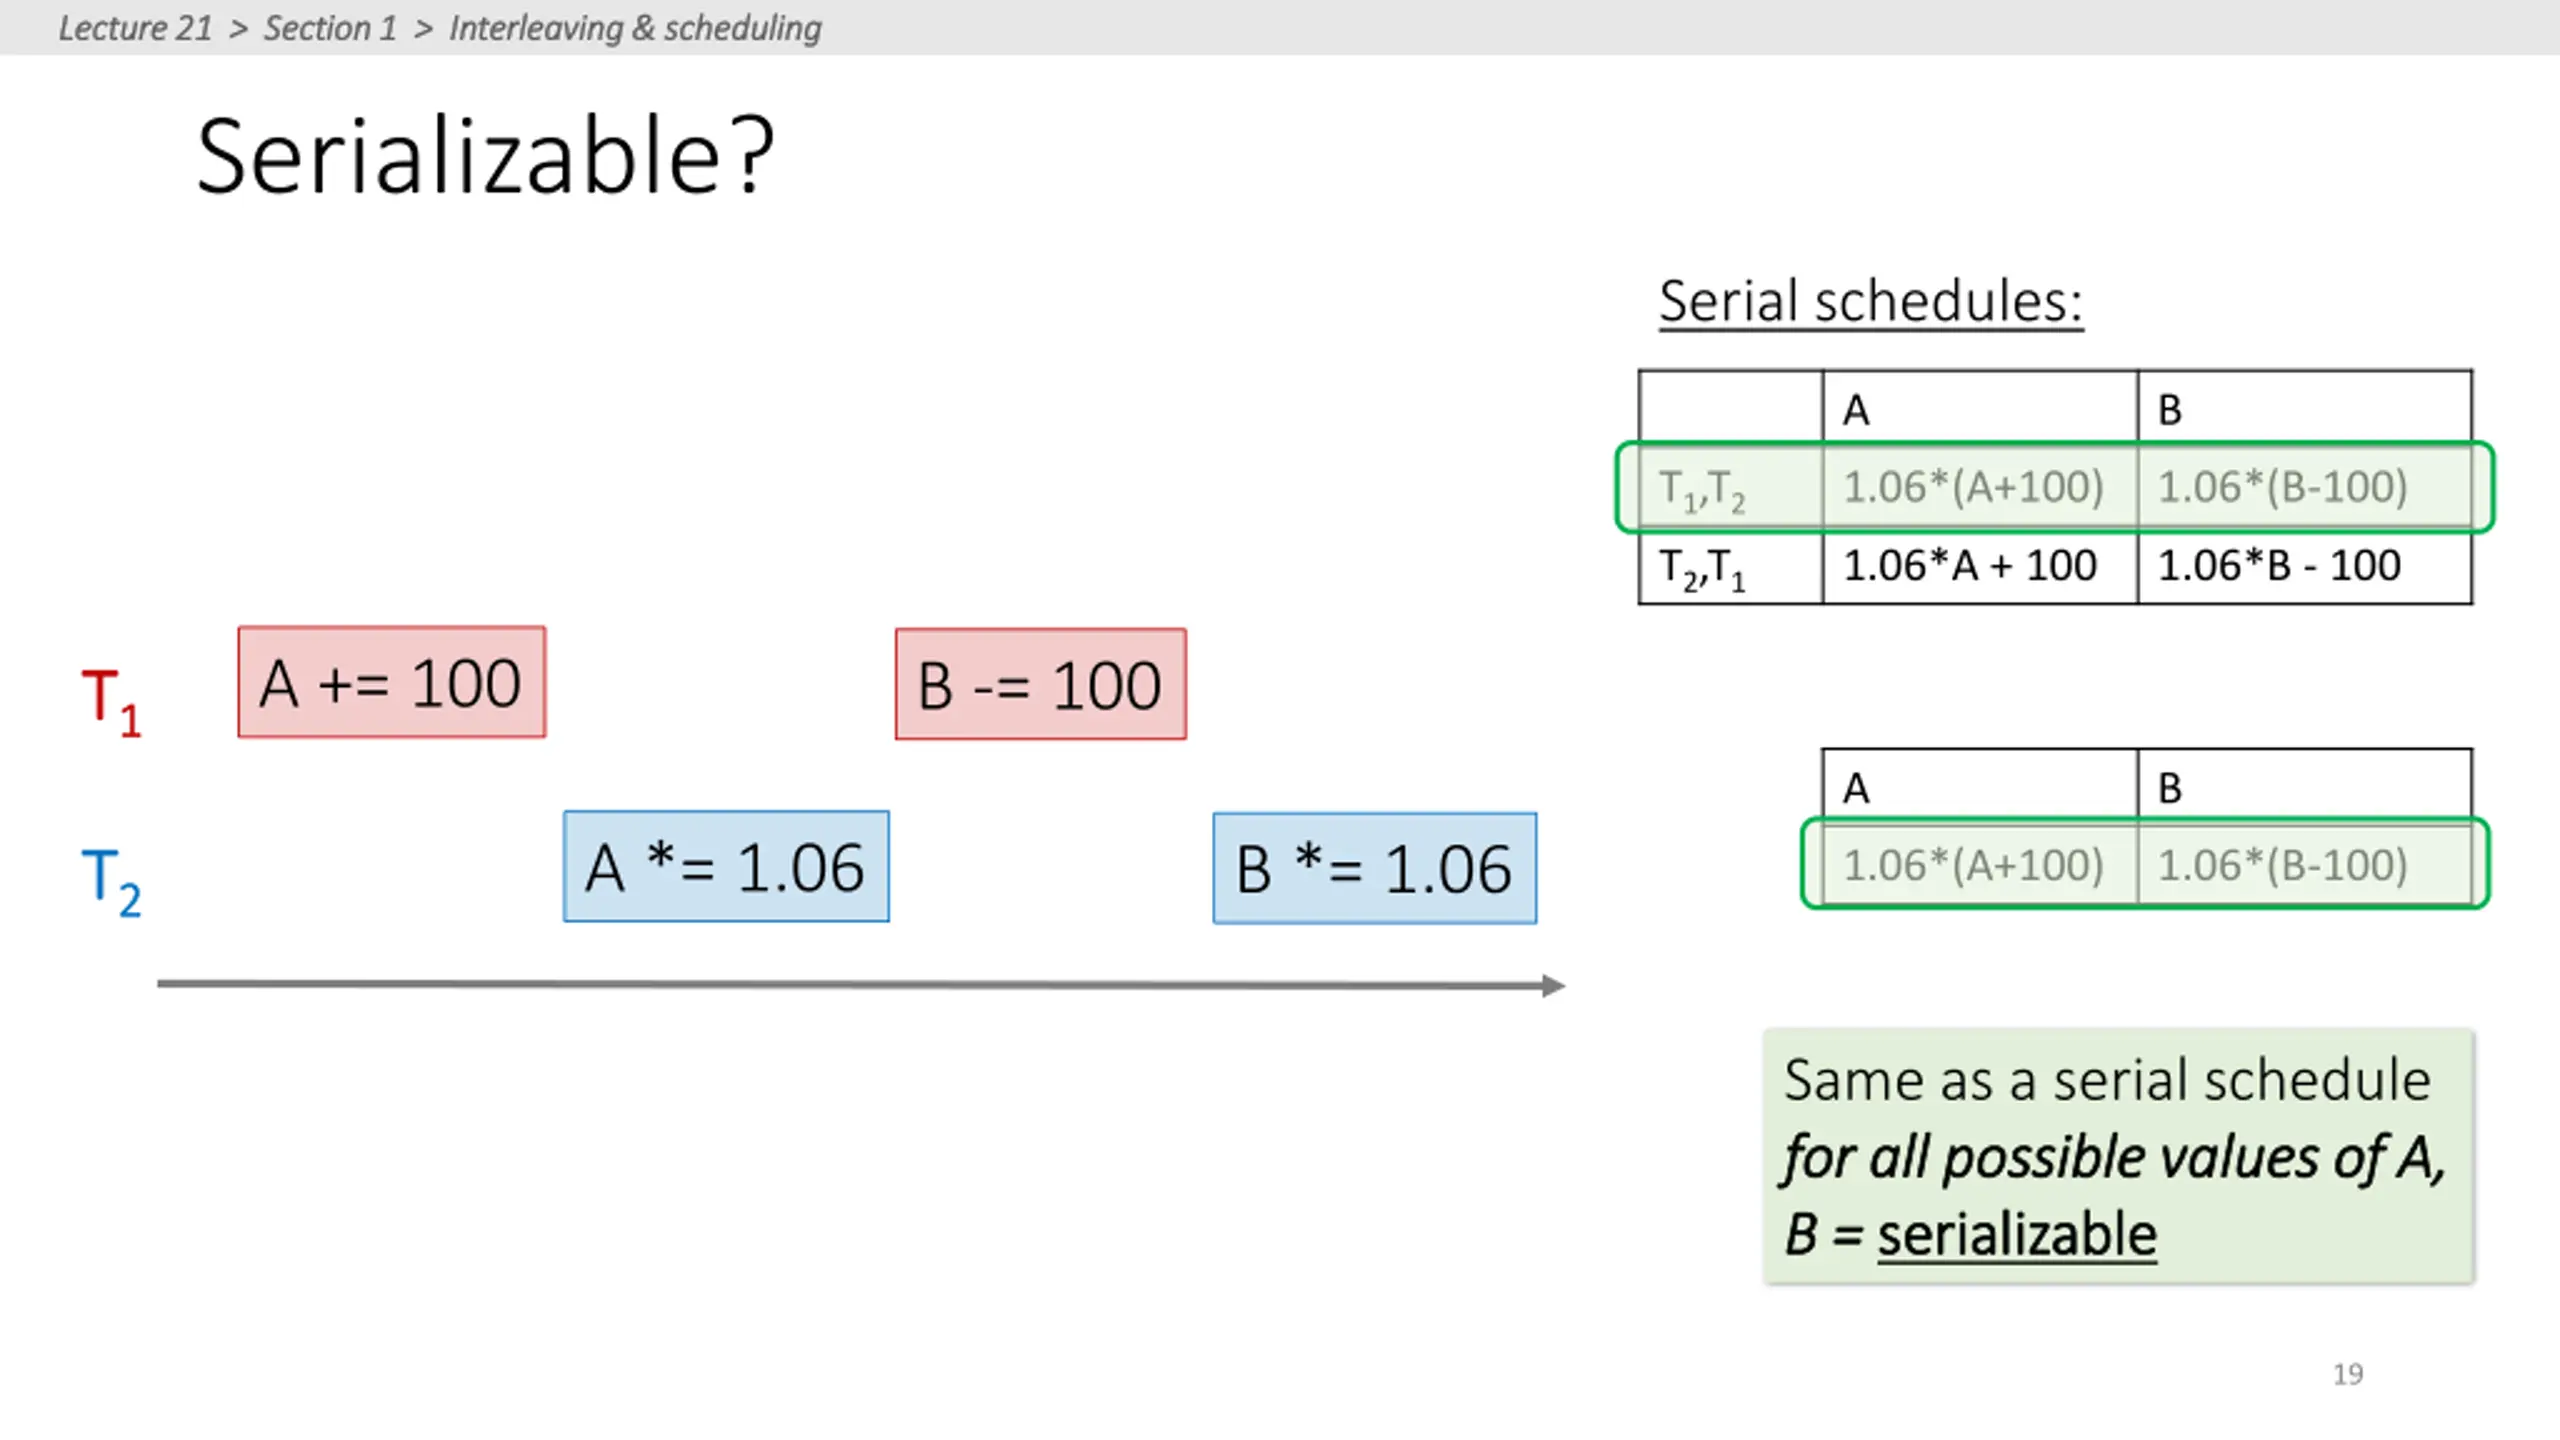
Task: Click the slide number 19
Action: coord(2348,1374)
